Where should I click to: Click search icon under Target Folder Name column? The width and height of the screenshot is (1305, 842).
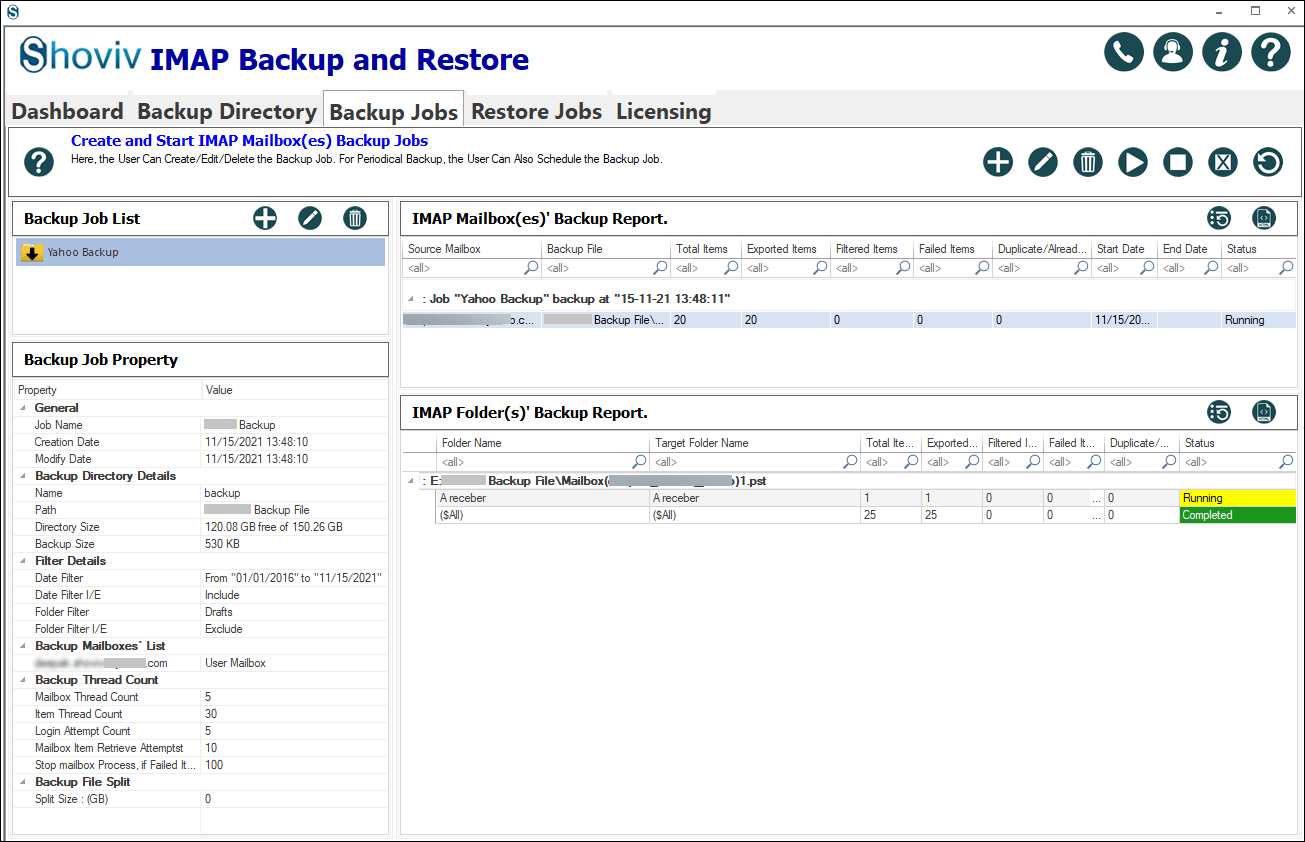click(850, 462)
